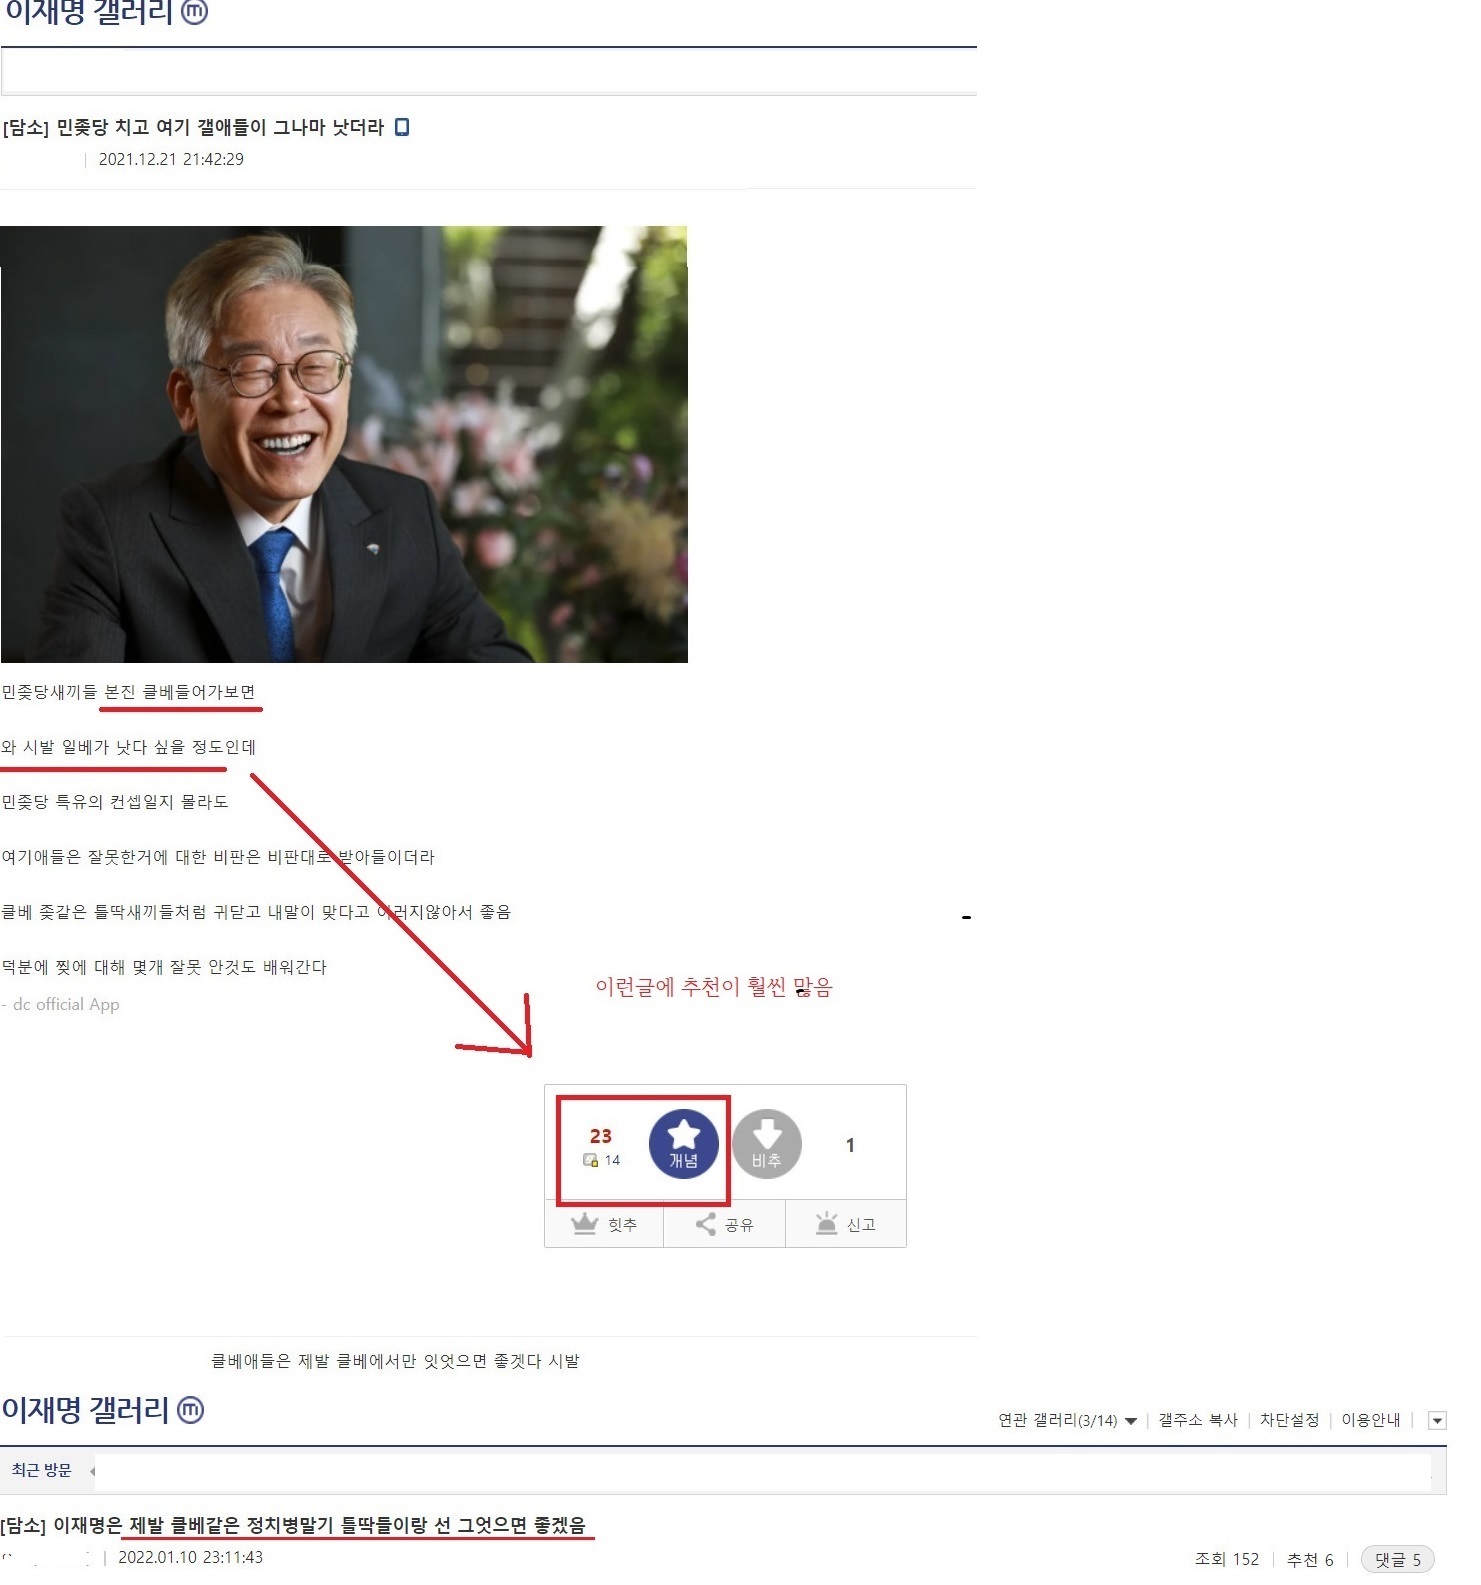1481x1585 pixels.
Task: Click the arrow next to 최근 방문
Action: (92, 1470)
